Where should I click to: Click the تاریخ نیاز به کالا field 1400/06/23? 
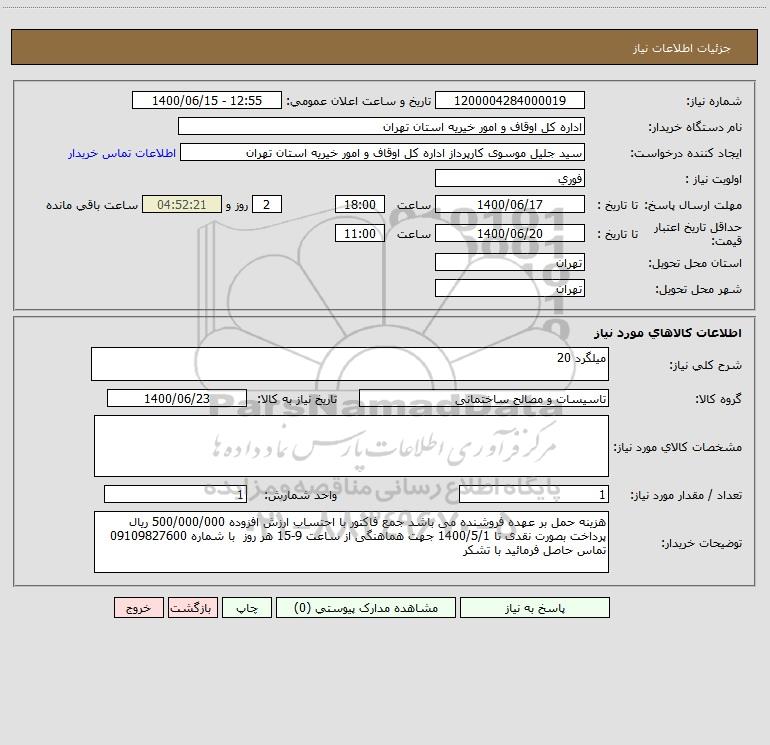tap(177, 398)
